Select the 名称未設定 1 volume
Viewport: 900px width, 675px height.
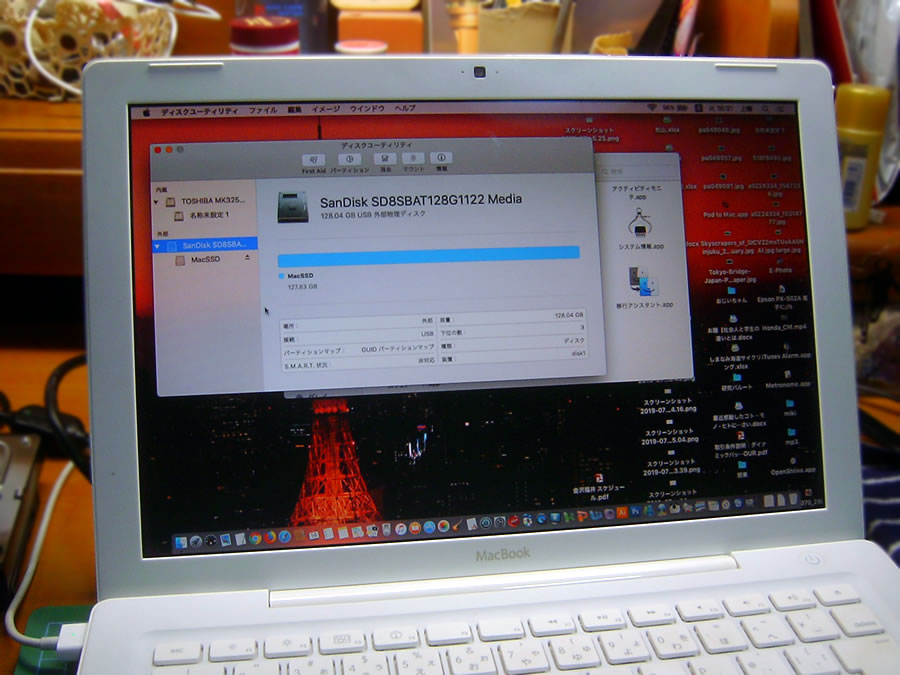[202, 216]
